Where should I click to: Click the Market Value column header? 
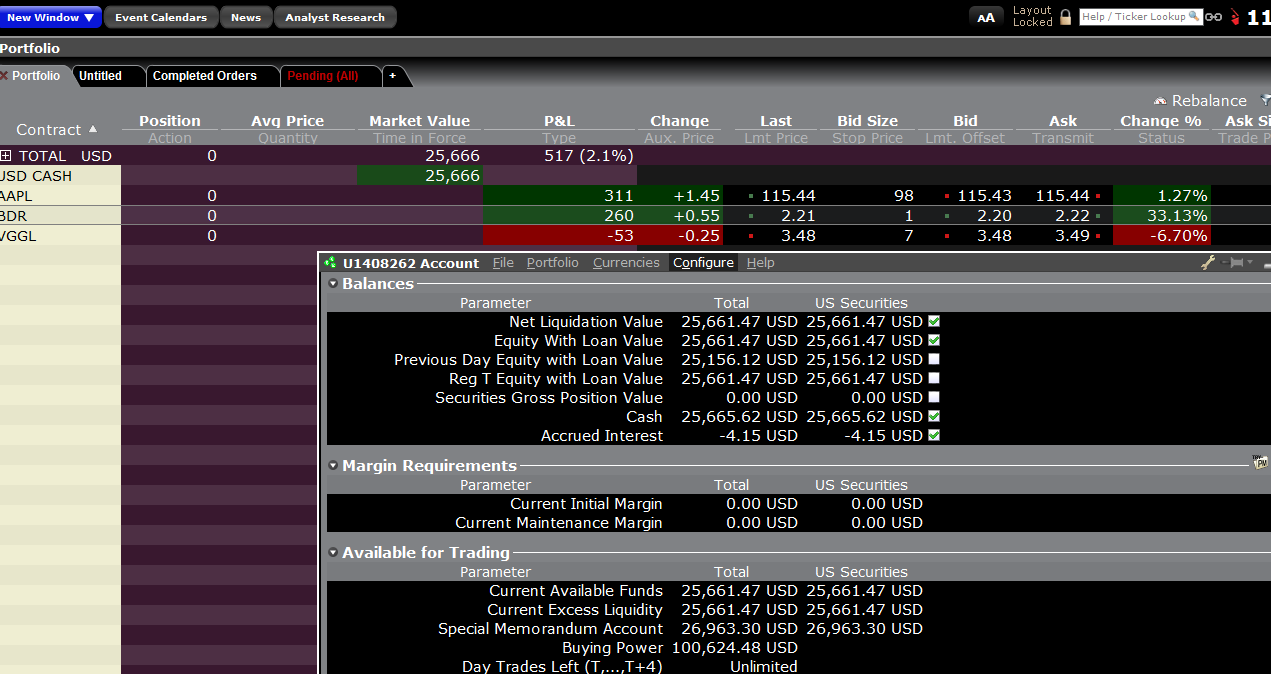pyautogui.click(x=419, y=121)
